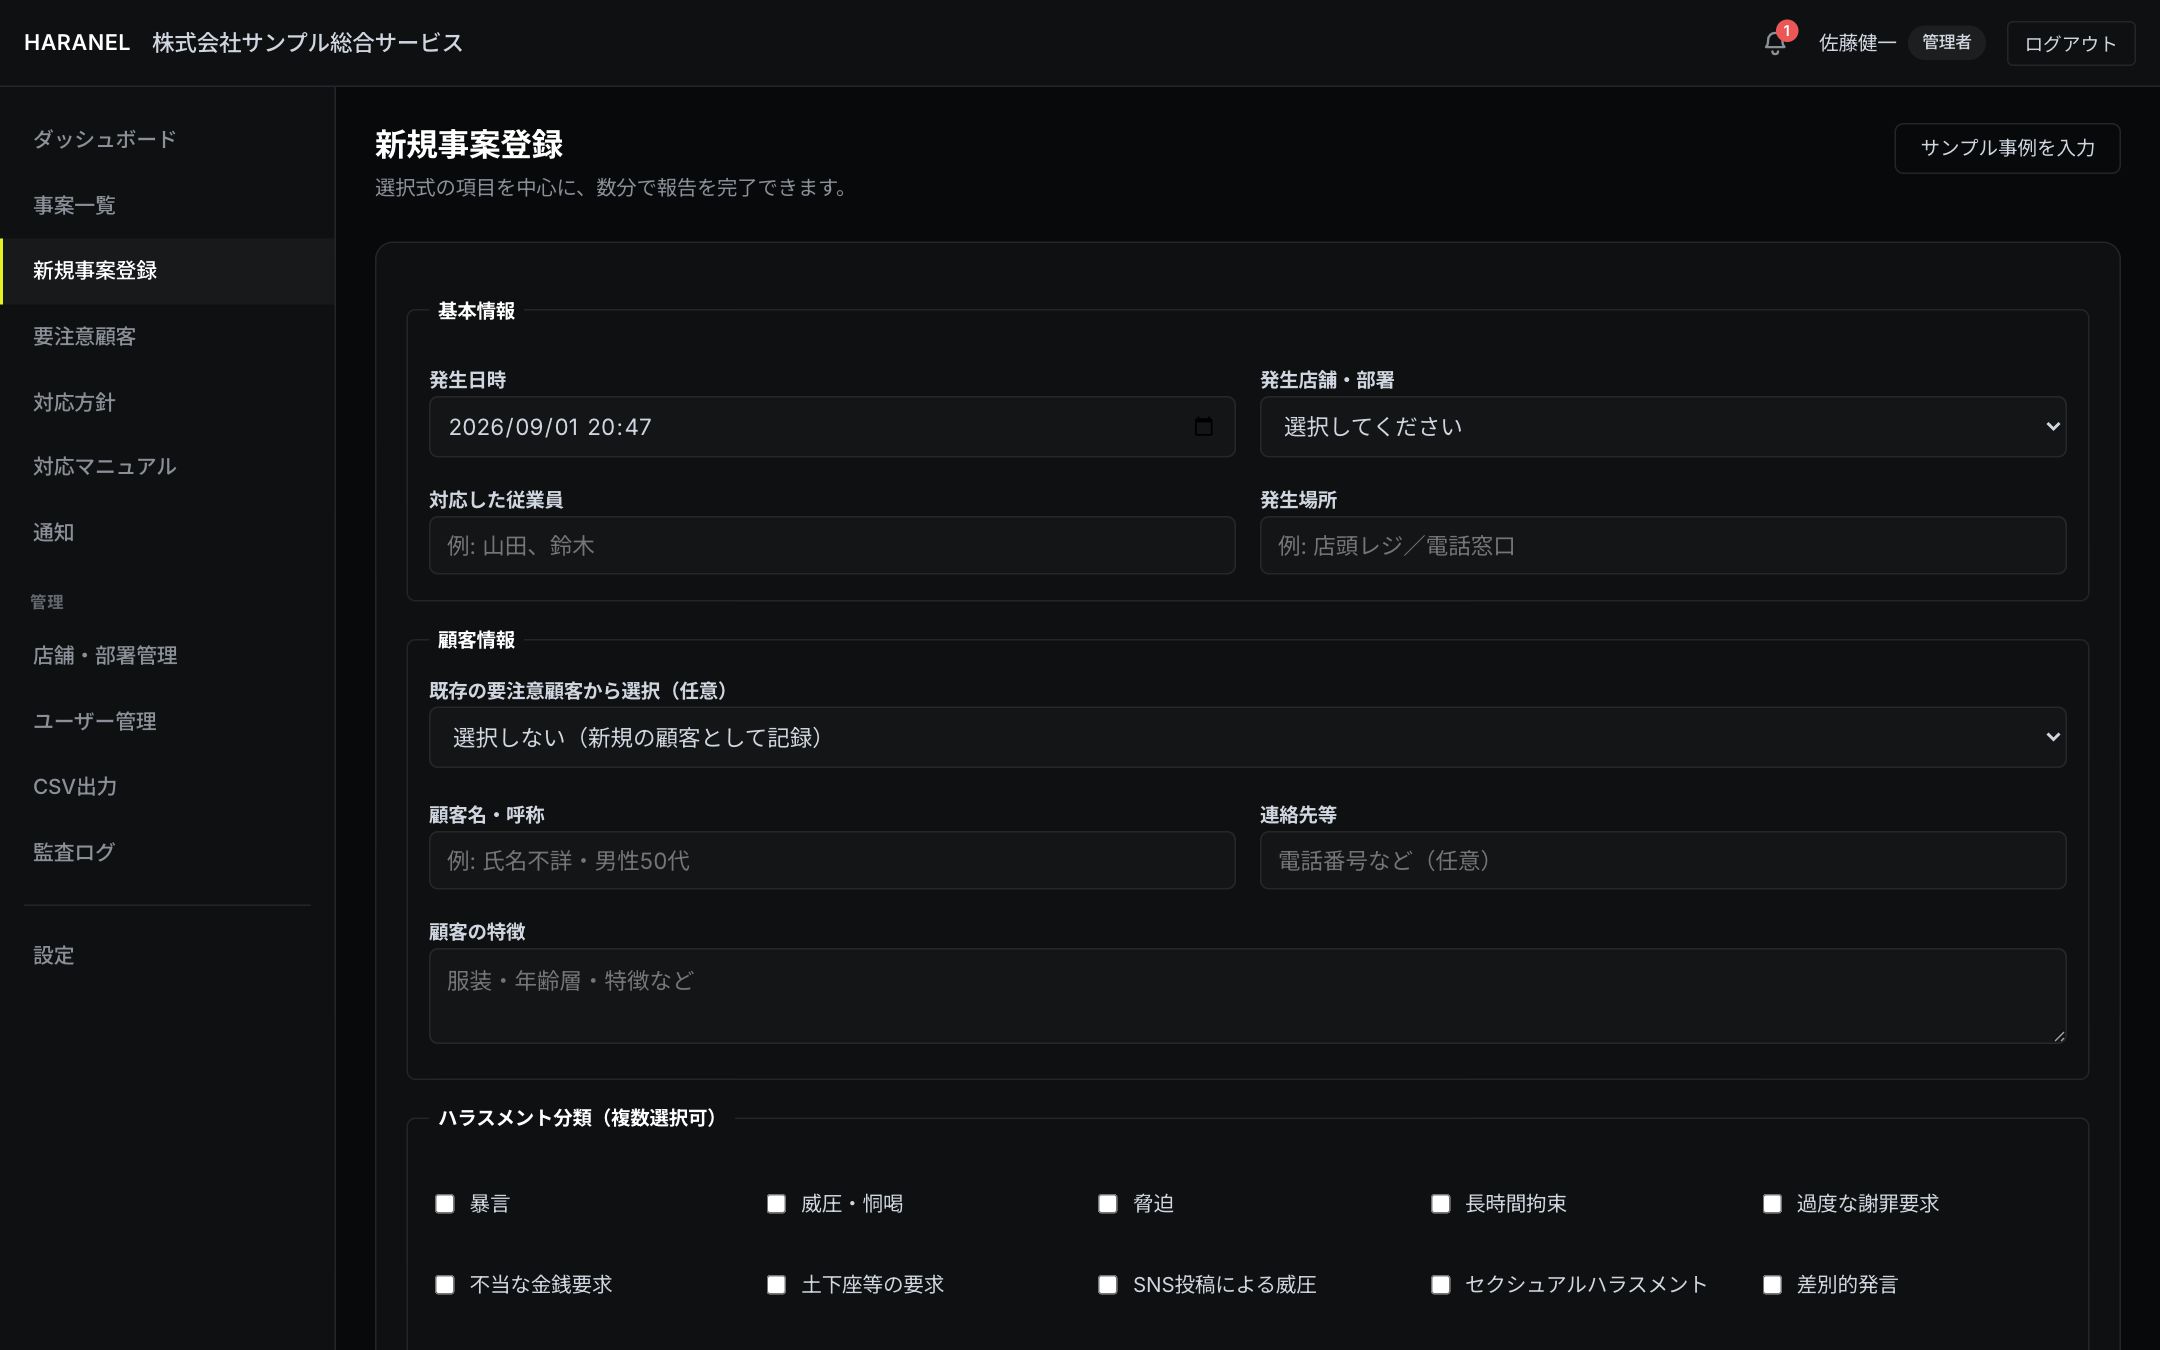Expand 既存の要注意顧客から選択 dropdown
2160x1350 pixels.
pyautogui.click(x=1247, y=738)
